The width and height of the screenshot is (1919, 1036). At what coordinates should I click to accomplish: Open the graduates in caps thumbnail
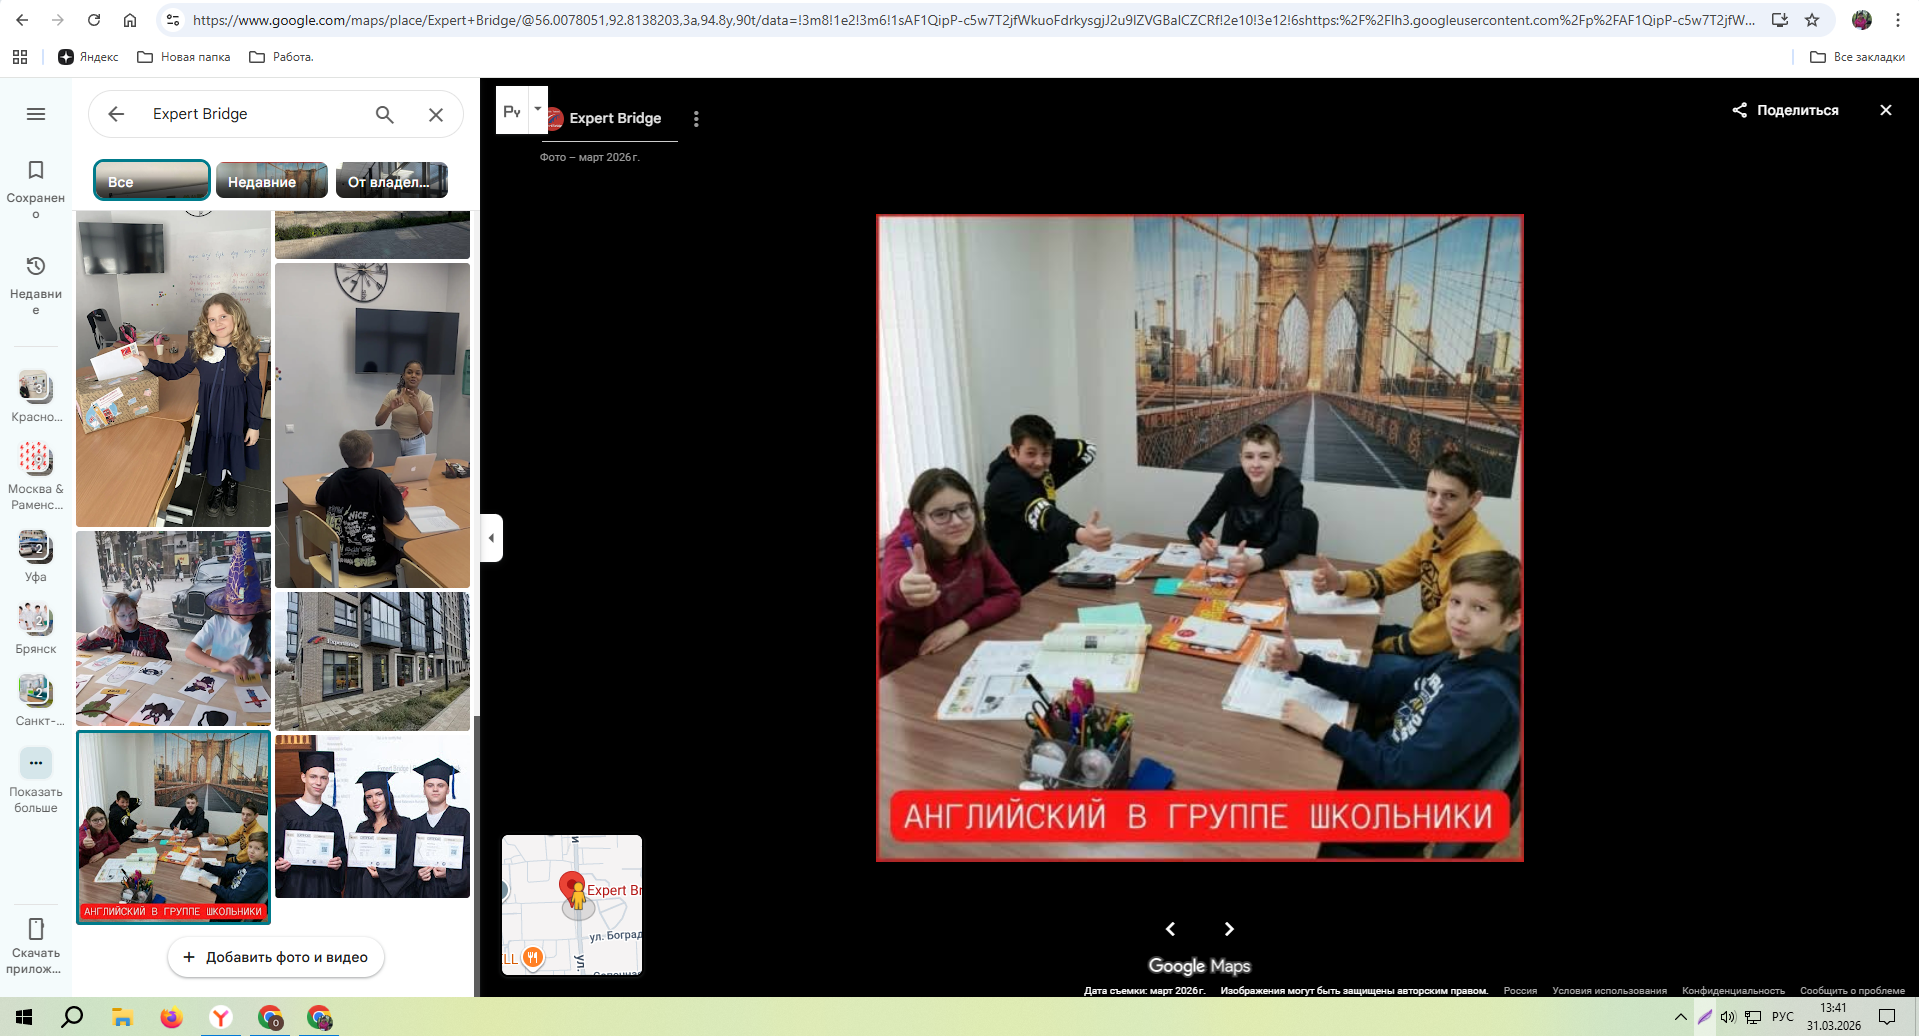point(372,816)
